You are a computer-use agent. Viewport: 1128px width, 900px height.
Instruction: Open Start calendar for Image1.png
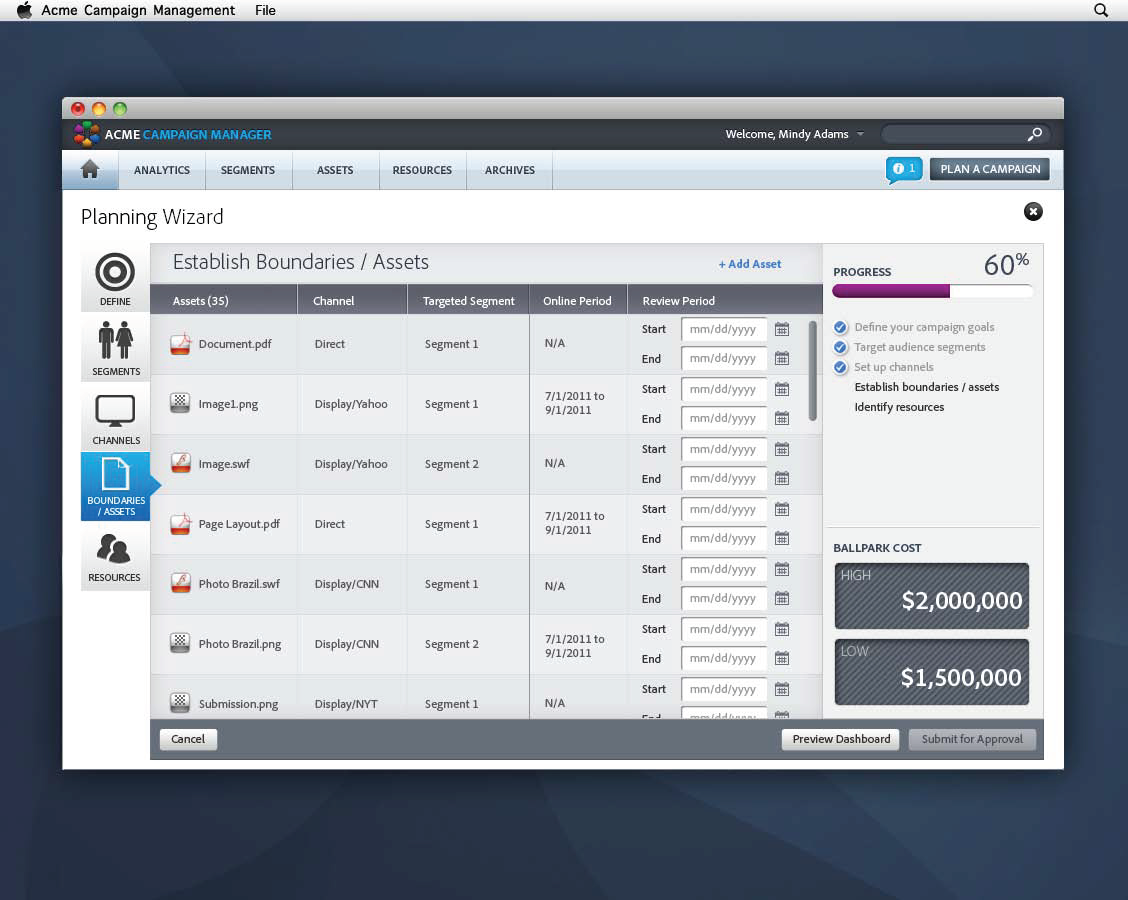[x=782, y=389]
